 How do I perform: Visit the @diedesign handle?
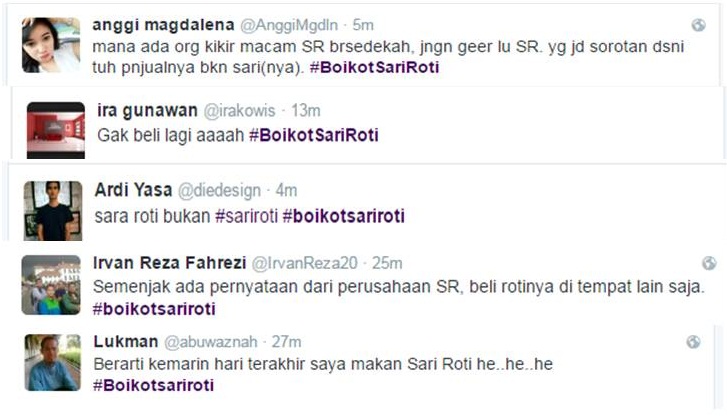tap(219, 190)
